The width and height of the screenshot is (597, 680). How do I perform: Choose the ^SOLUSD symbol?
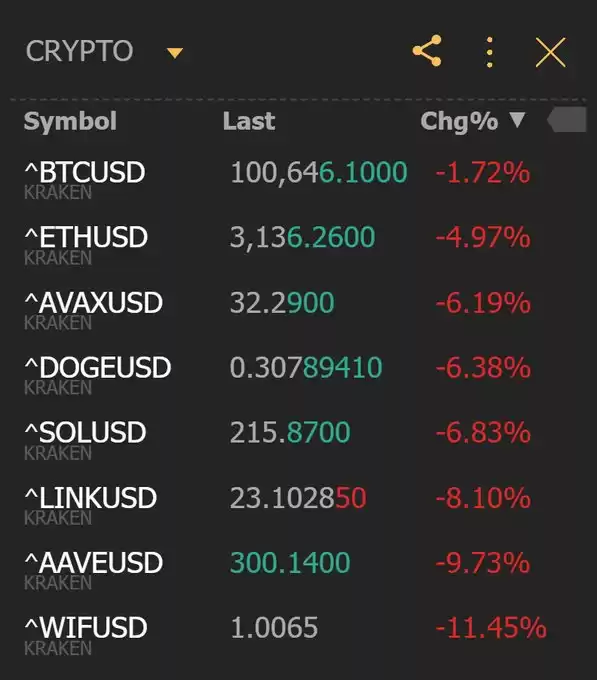[85, 432]
